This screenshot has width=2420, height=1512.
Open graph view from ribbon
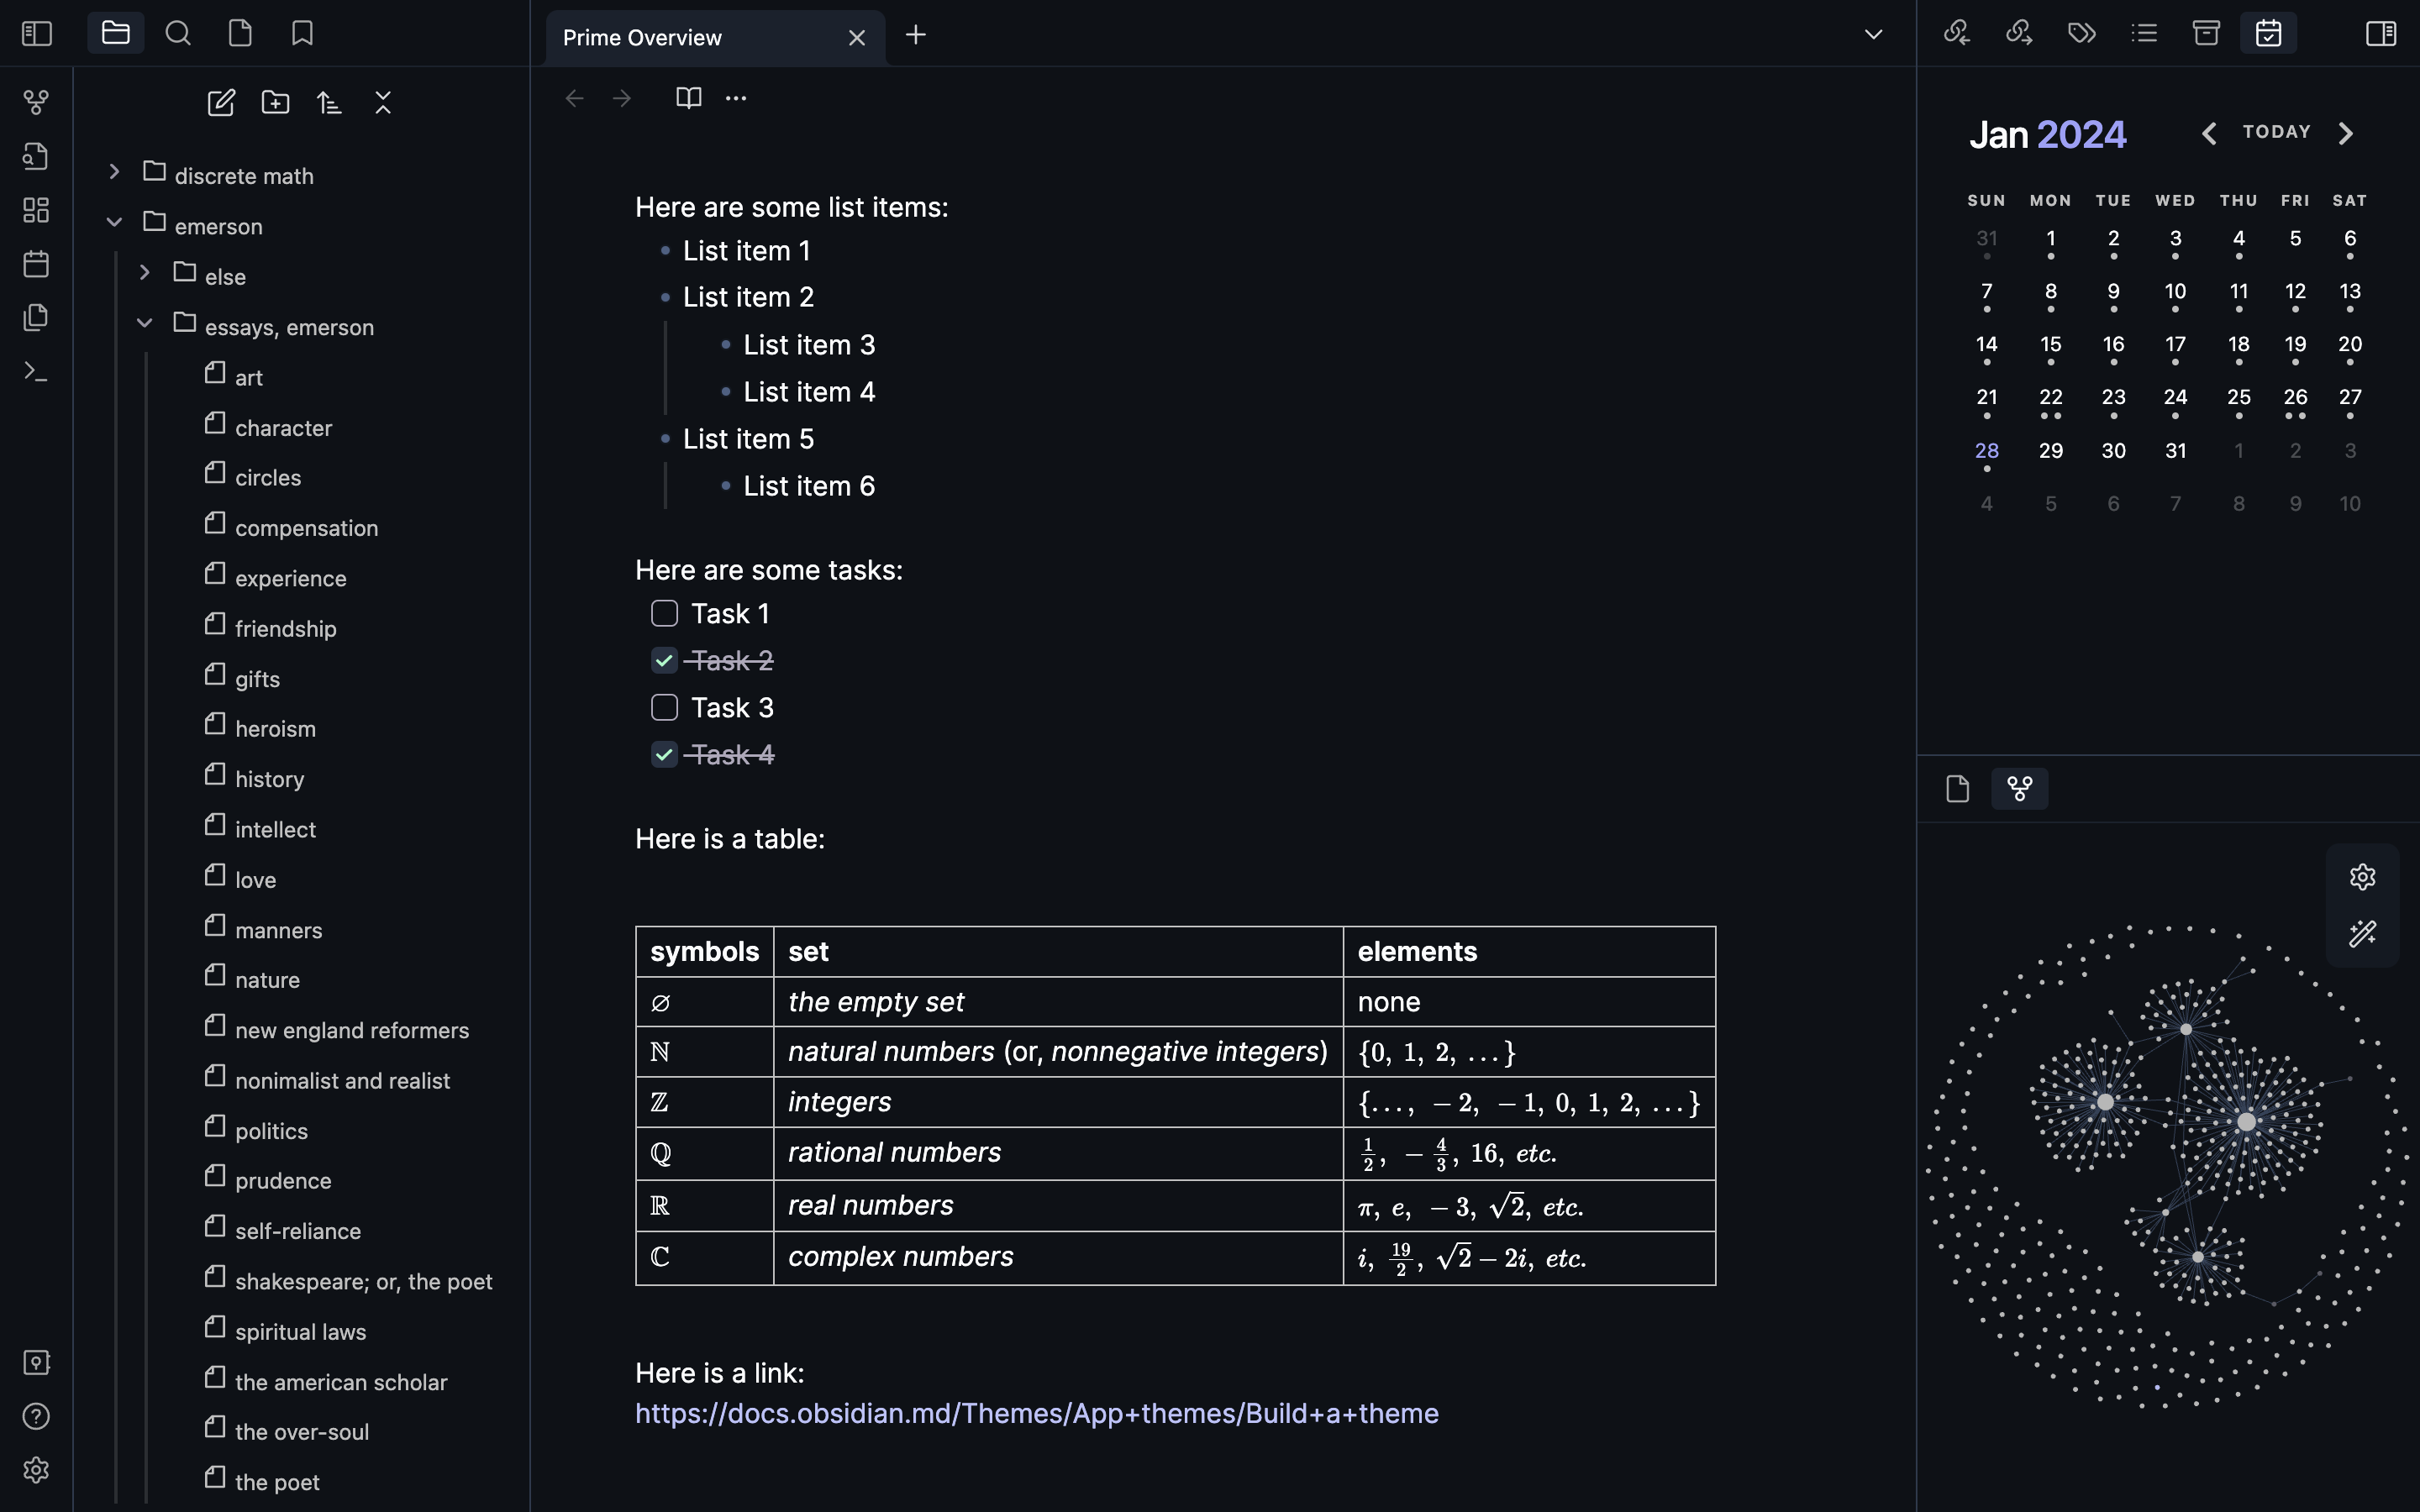(x=36, y=102)
